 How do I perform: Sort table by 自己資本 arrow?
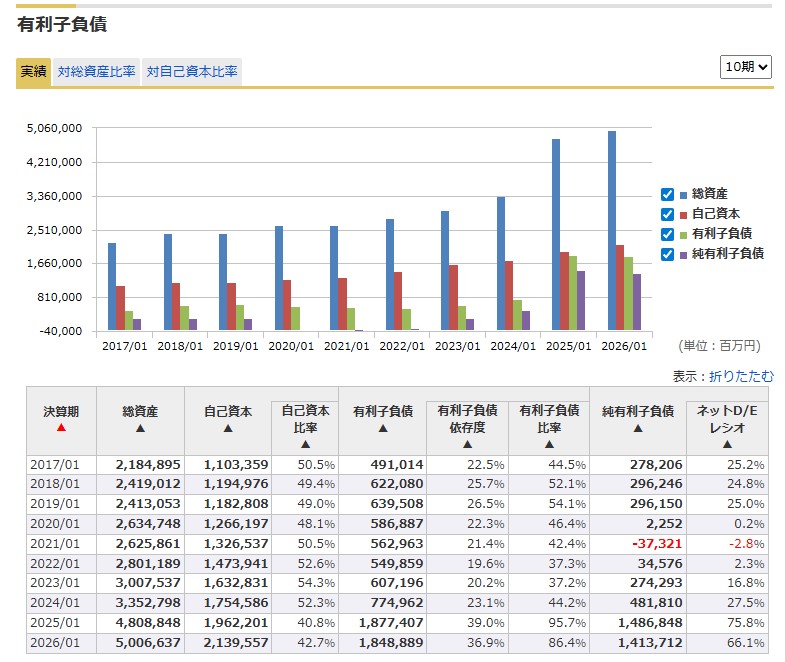[x=228, y=428]
